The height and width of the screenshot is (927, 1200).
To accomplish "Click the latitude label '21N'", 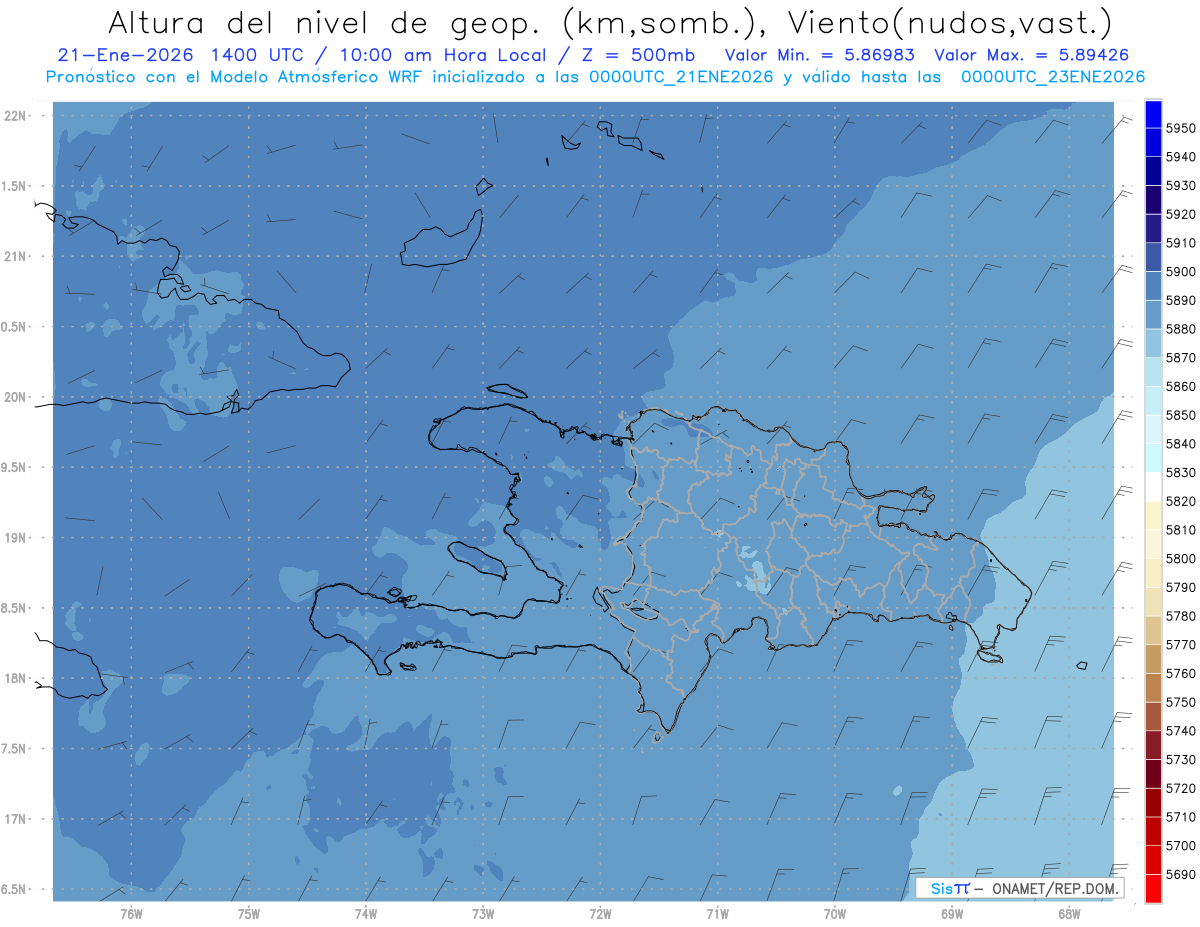I will (15, 256).
